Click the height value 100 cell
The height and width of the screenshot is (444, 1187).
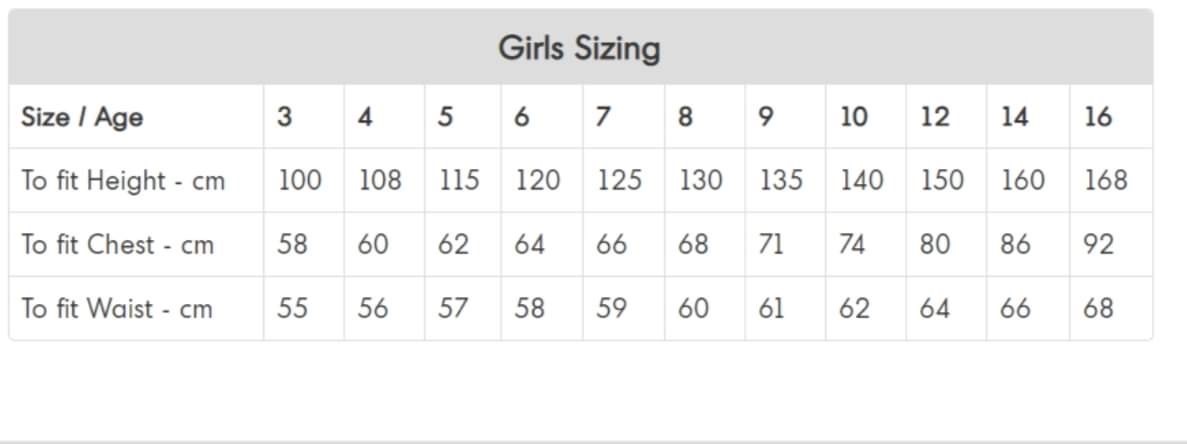click(x=299, y=181)
